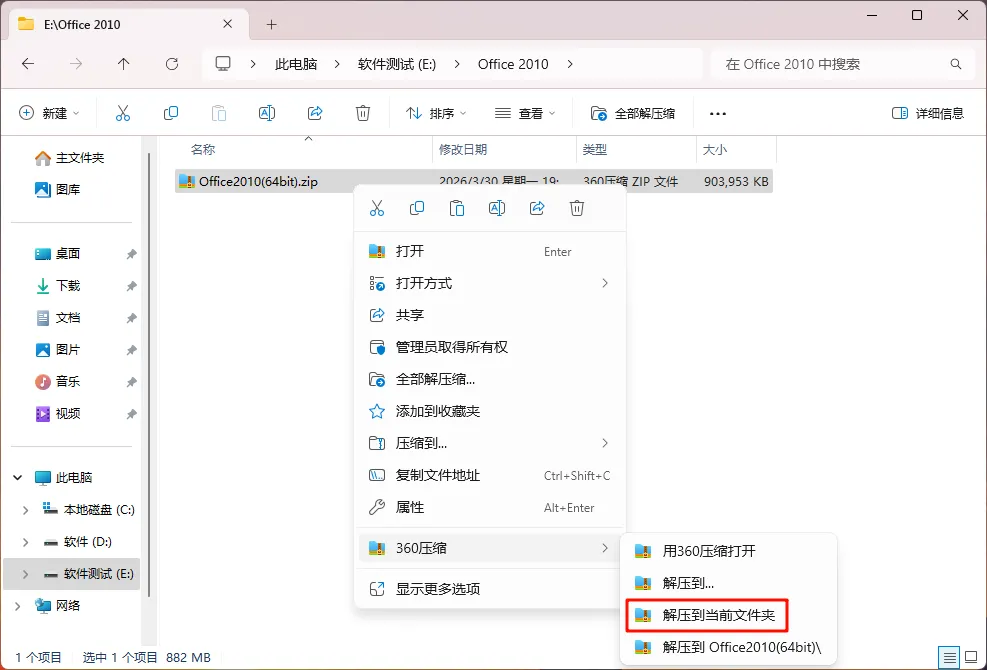Viewport: 987px width, 670px height.
Task: Open the 查看 view dropdown
Action: pyautogui.click(x=525, y=113)
